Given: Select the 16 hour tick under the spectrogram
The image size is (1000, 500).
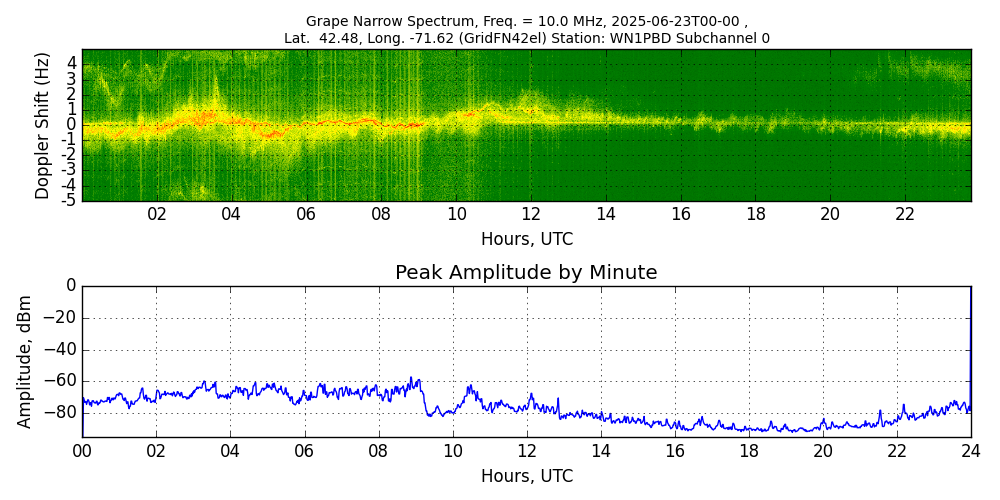Looking at the screenshot, I should [x=681, y=214].
